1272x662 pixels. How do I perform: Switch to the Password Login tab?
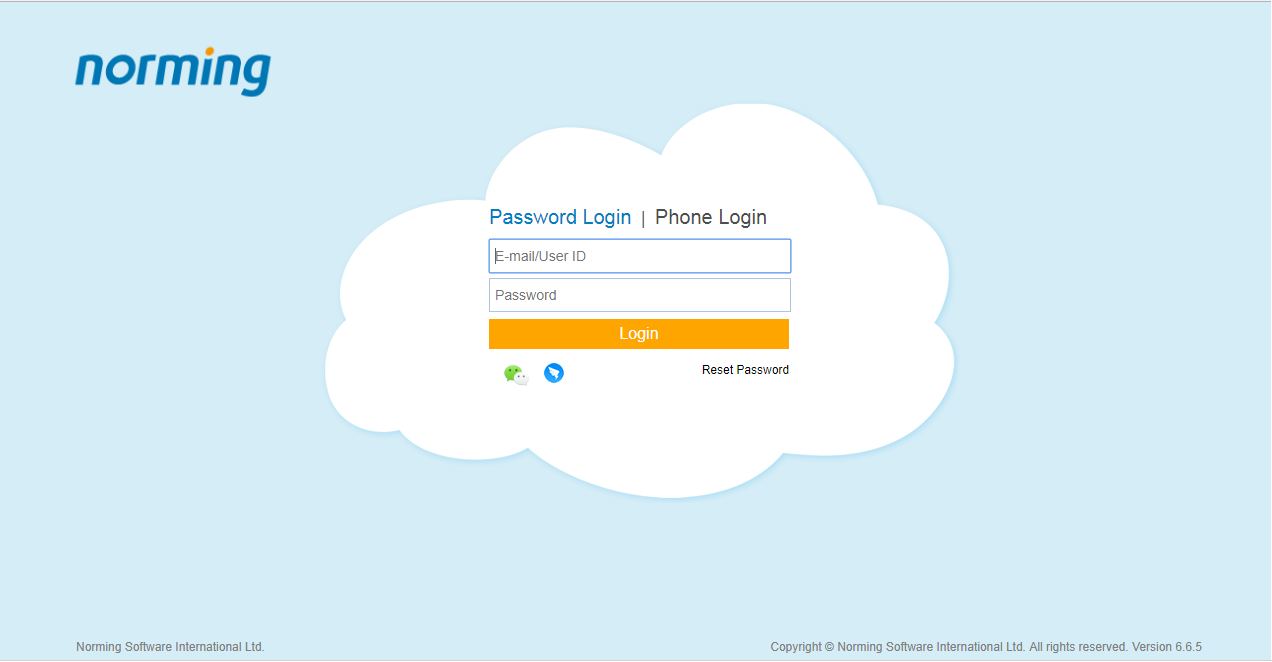pyautogui.click(x=560, y=217)
